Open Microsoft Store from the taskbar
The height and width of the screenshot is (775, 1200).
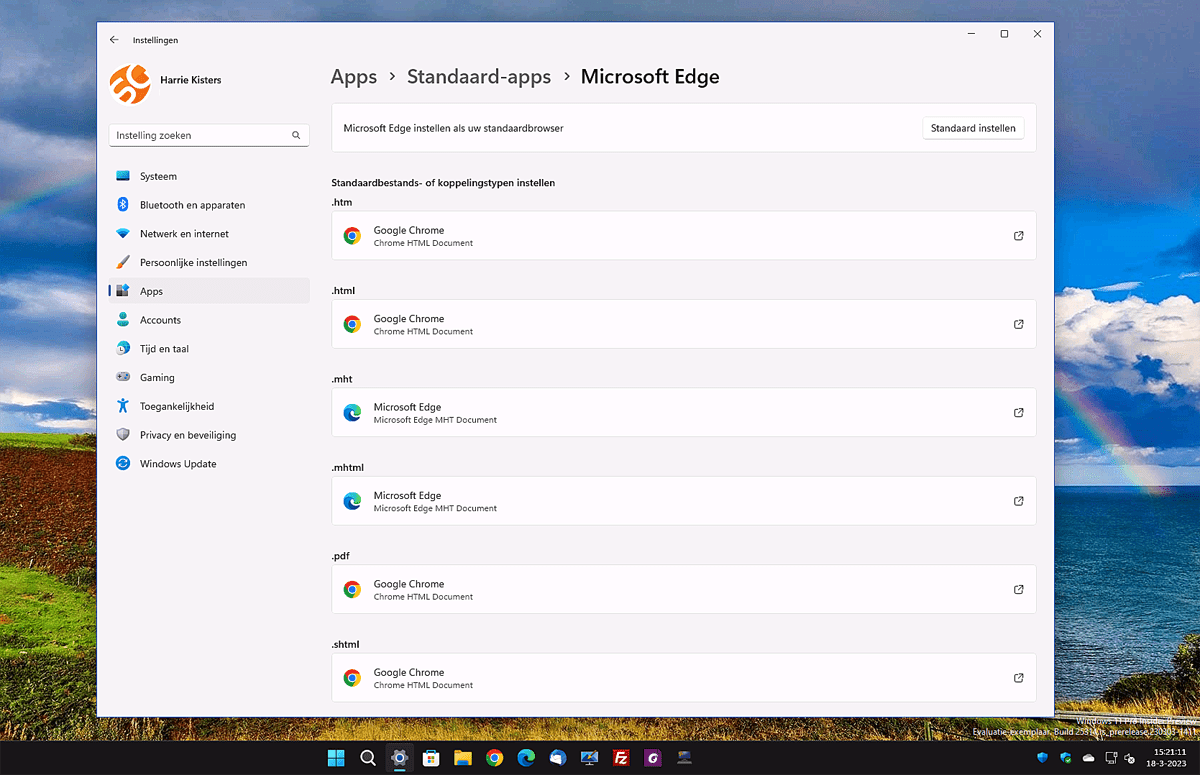(x=431, y=758)
